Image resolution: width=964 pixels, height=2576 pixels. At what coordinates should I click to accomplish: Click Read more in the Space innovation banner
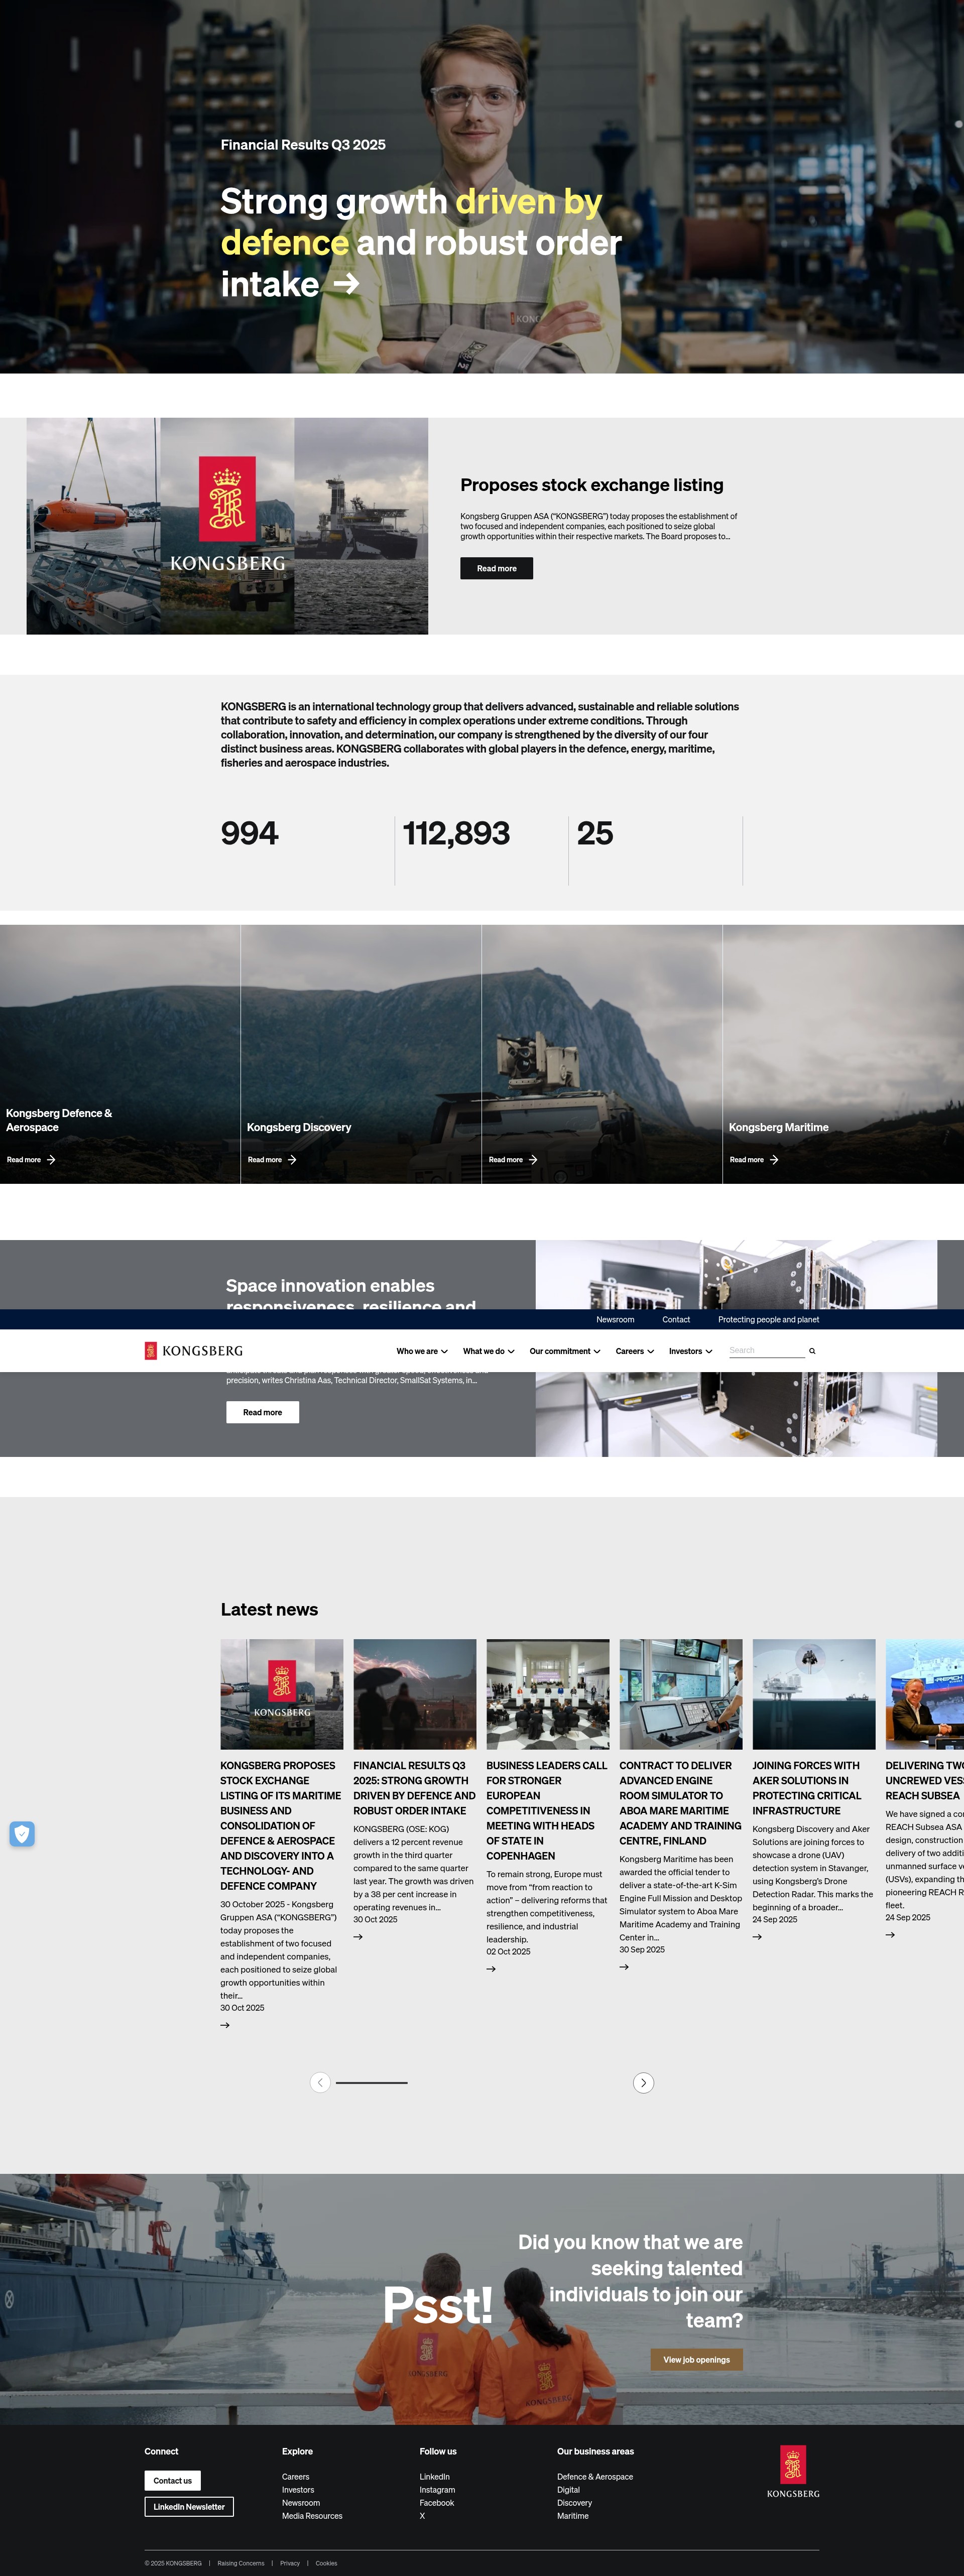click(263, 1412)
